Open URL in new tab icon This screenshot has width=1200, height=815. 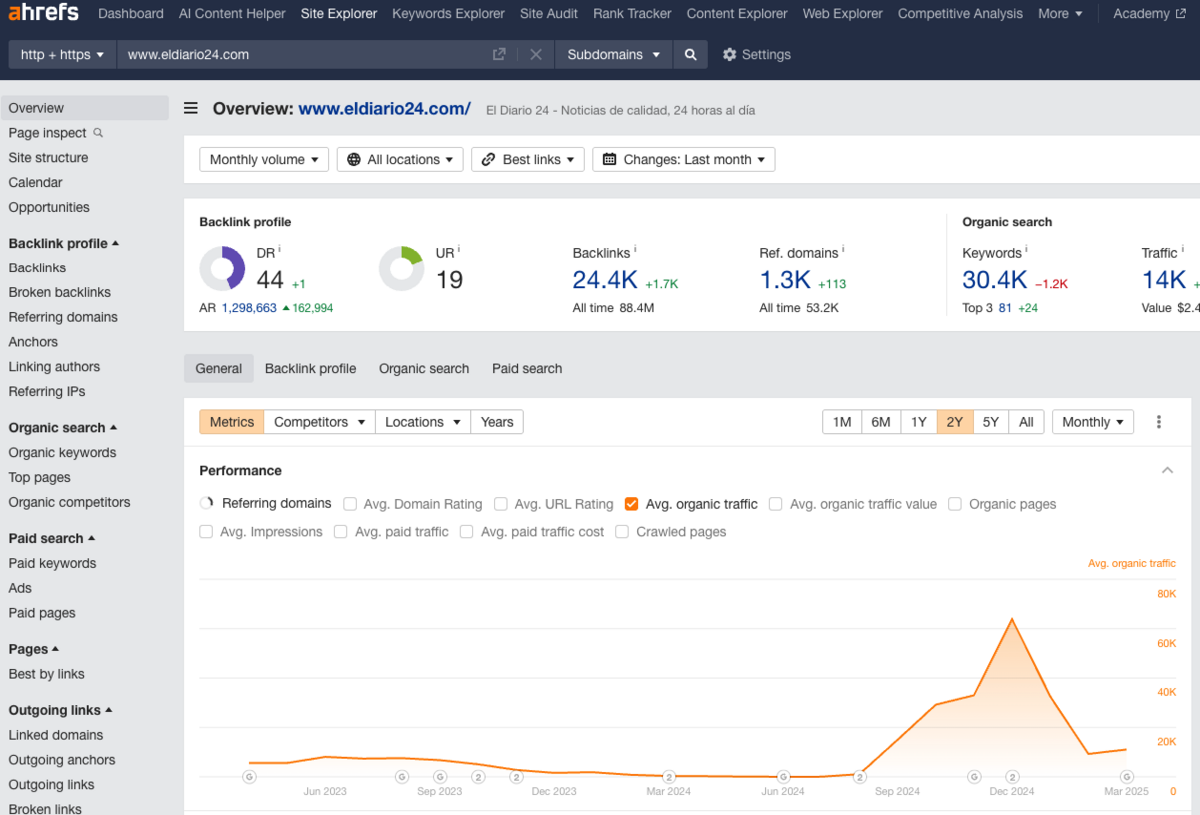(x=499, y=55)
